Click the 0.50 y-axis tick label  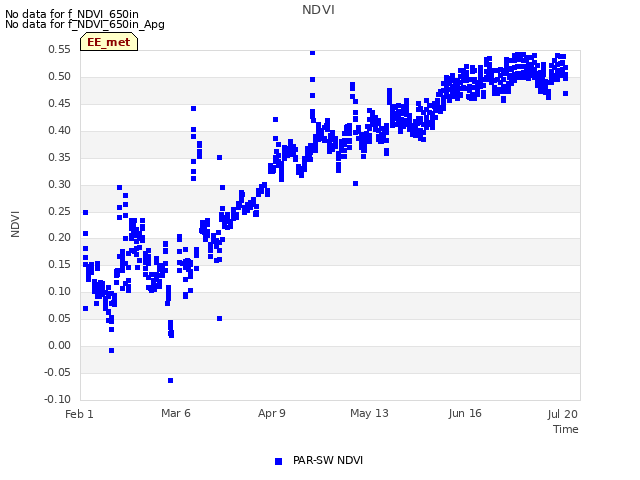(60, 76)
